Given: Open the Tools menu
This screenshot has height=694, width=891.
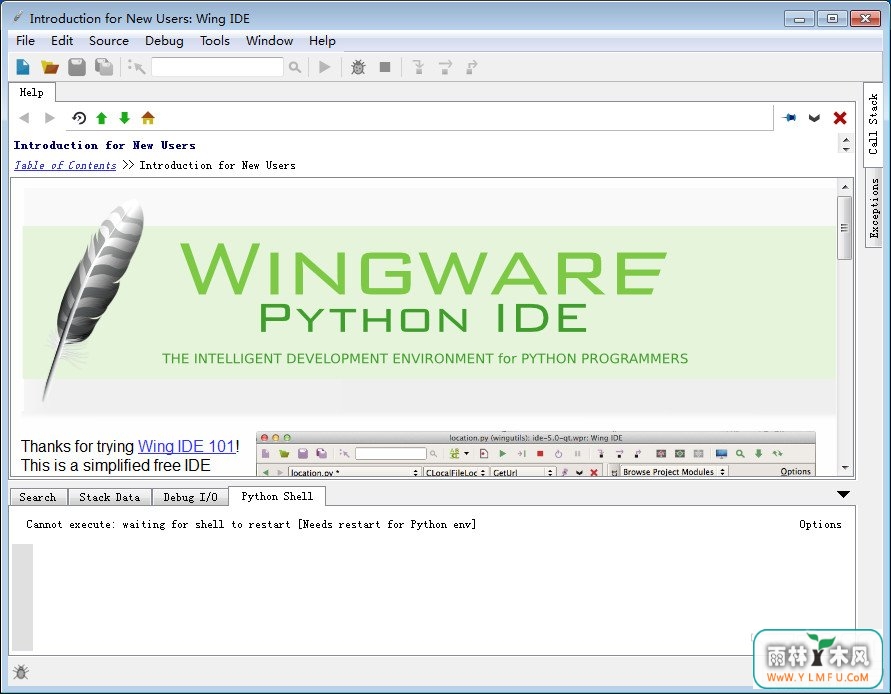Looking at the screenshot, I should pos(214,41).
